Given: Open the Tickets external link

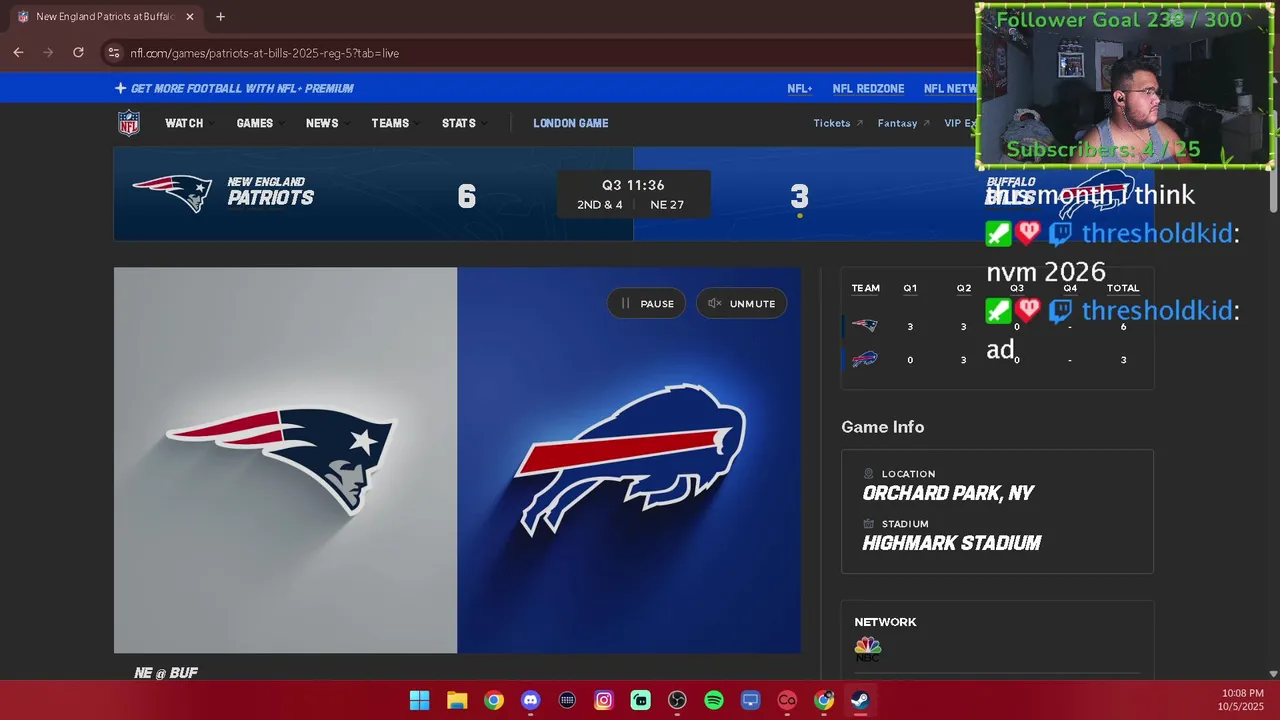Looking at the screenshot, I should tap(838, 123).
